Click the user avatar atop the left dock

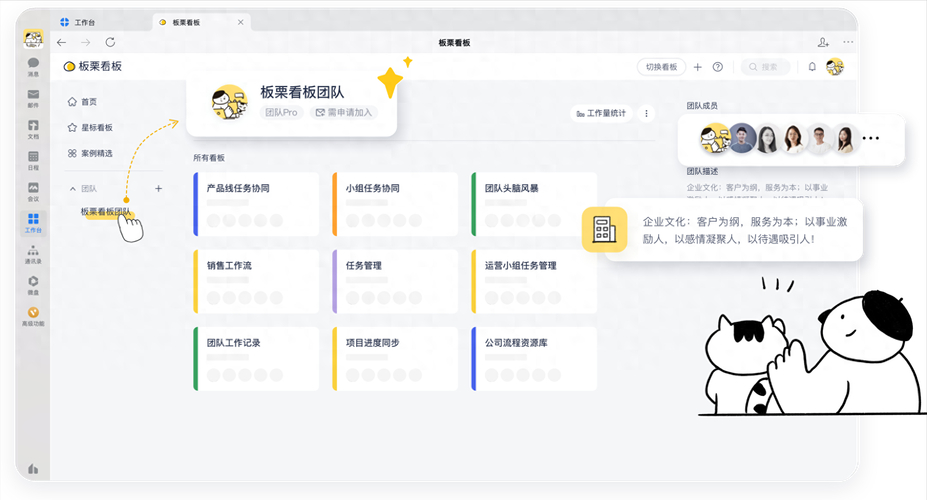(33, 39)
